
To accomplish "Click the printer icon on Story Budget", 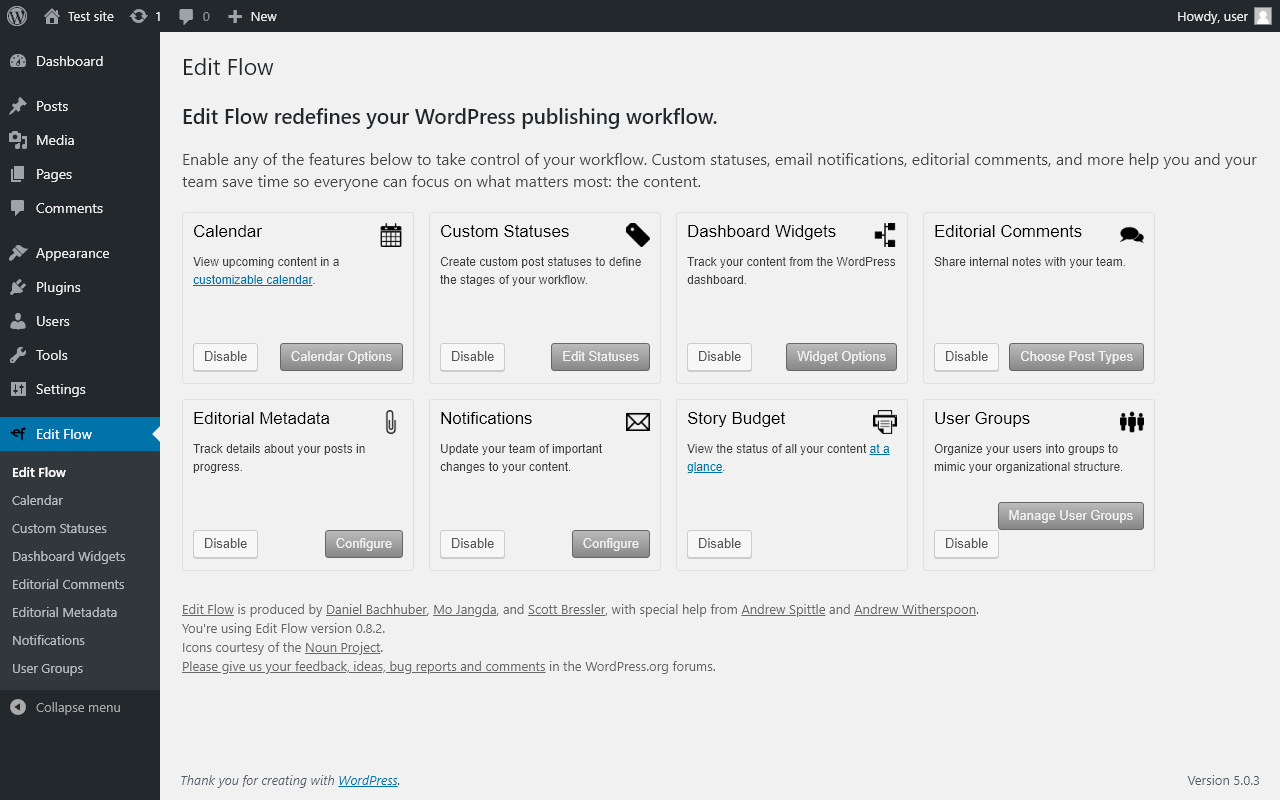I will tap(885, 421).
